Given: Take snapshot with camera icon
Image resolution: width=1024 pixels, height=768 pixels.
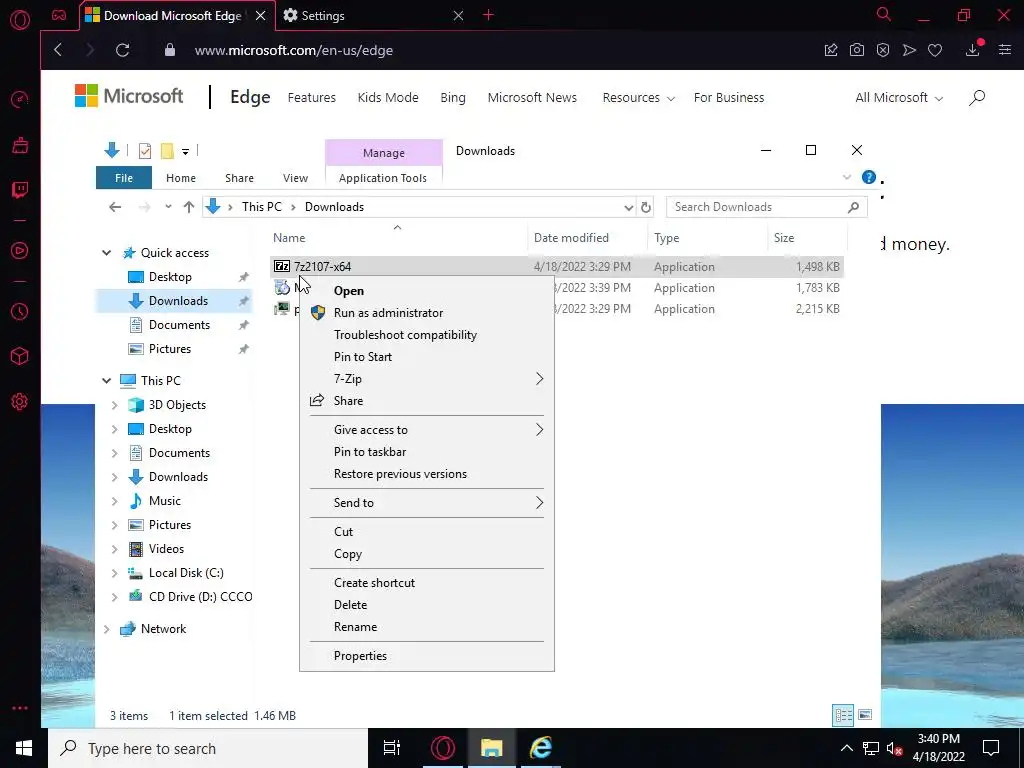Looking at the screenshot, I should click(x=857, y=50).
